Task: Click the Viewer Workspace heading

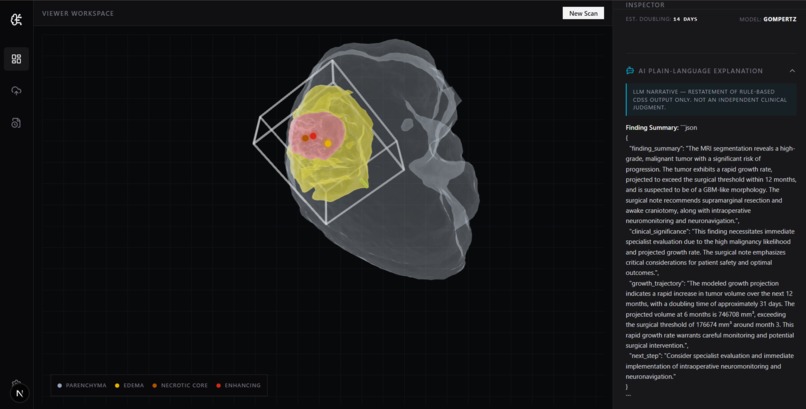Action: pyautogui.click(x=78, y=13)
